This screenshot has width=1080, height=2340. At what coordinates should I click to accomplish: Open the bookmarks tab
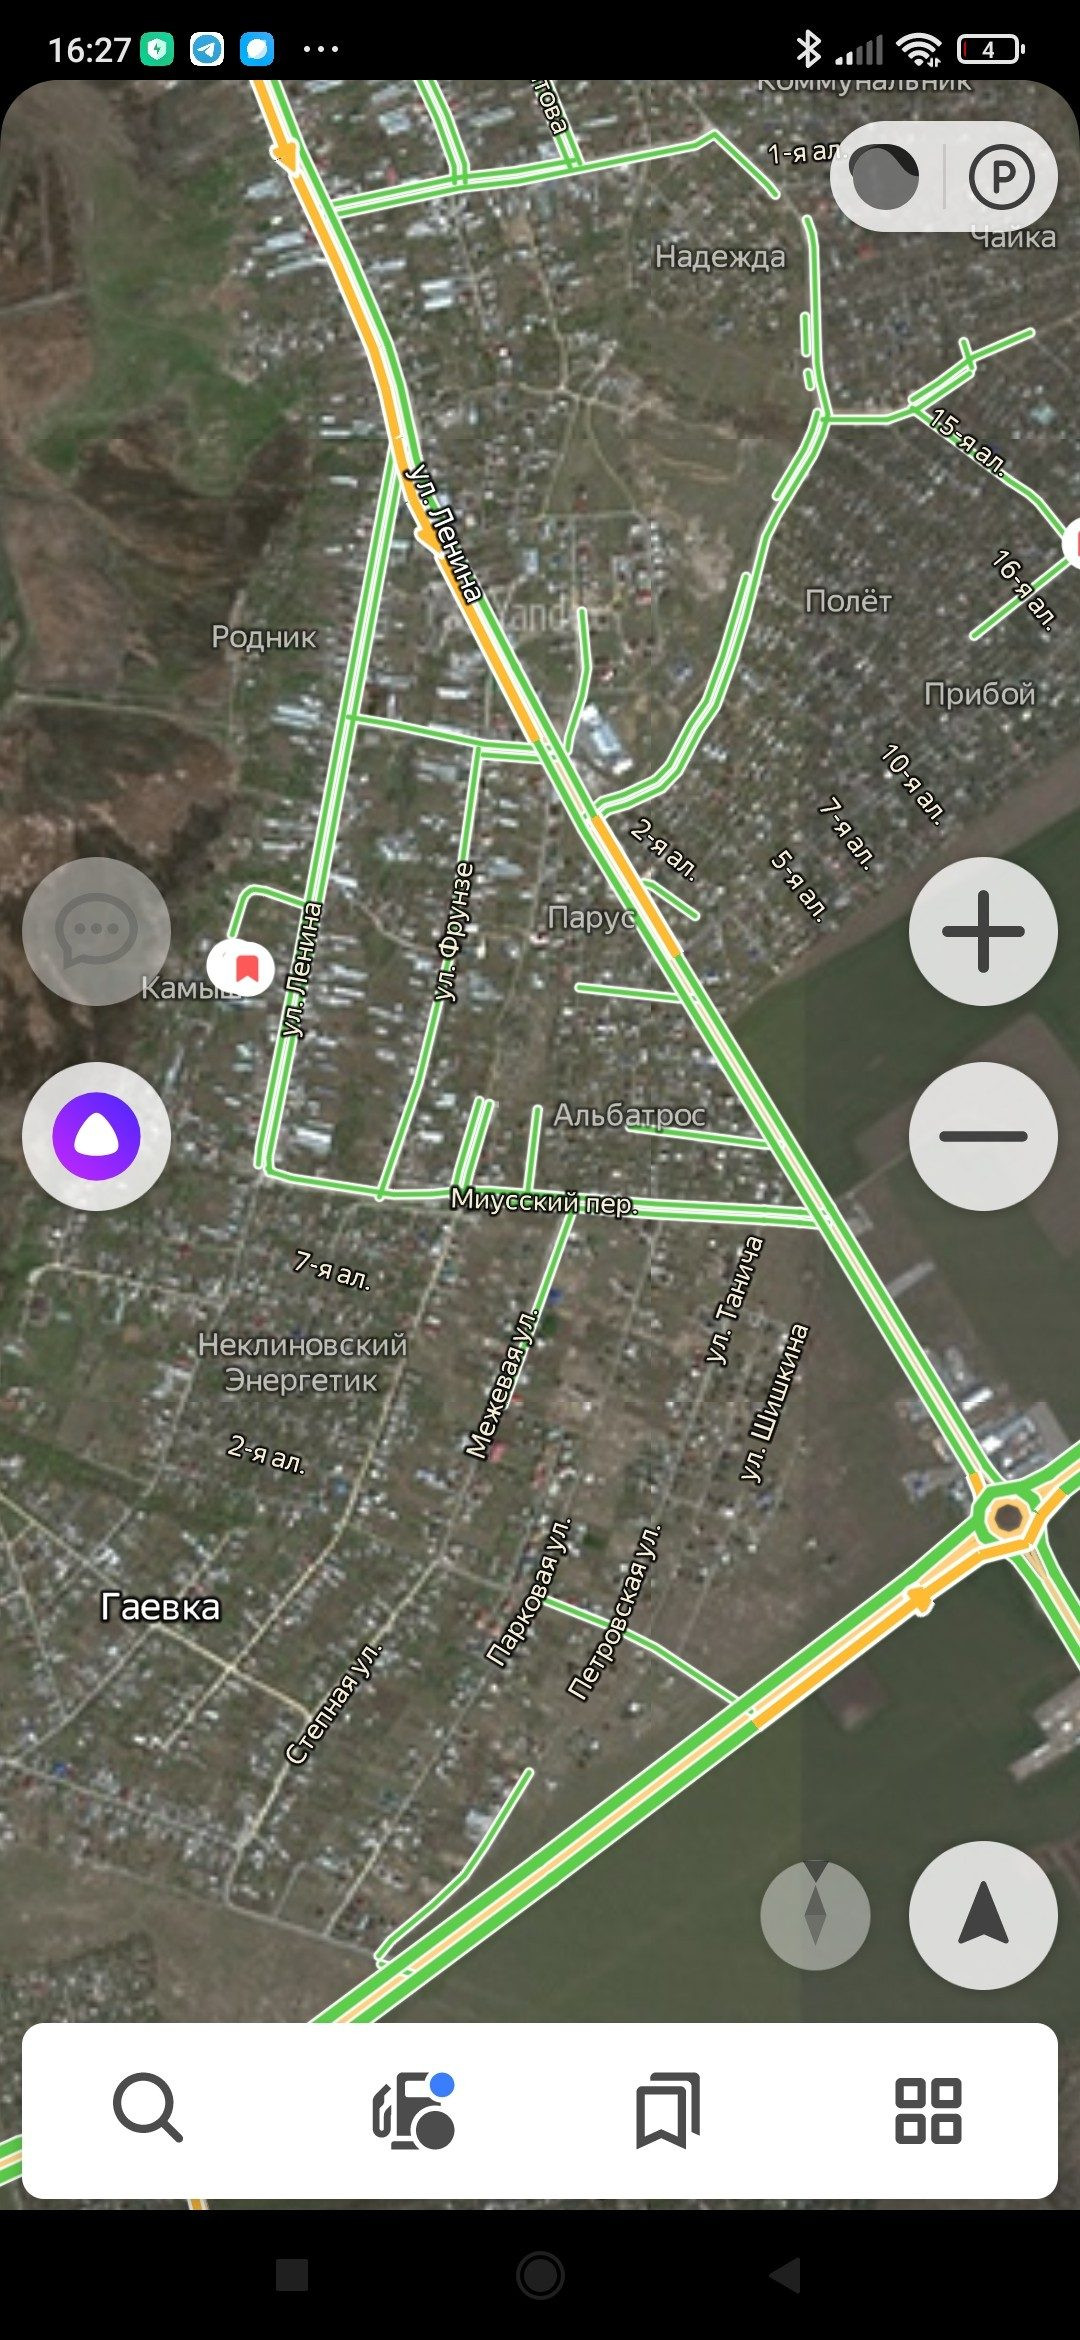pyautogui.click(x=668, y=2109)
